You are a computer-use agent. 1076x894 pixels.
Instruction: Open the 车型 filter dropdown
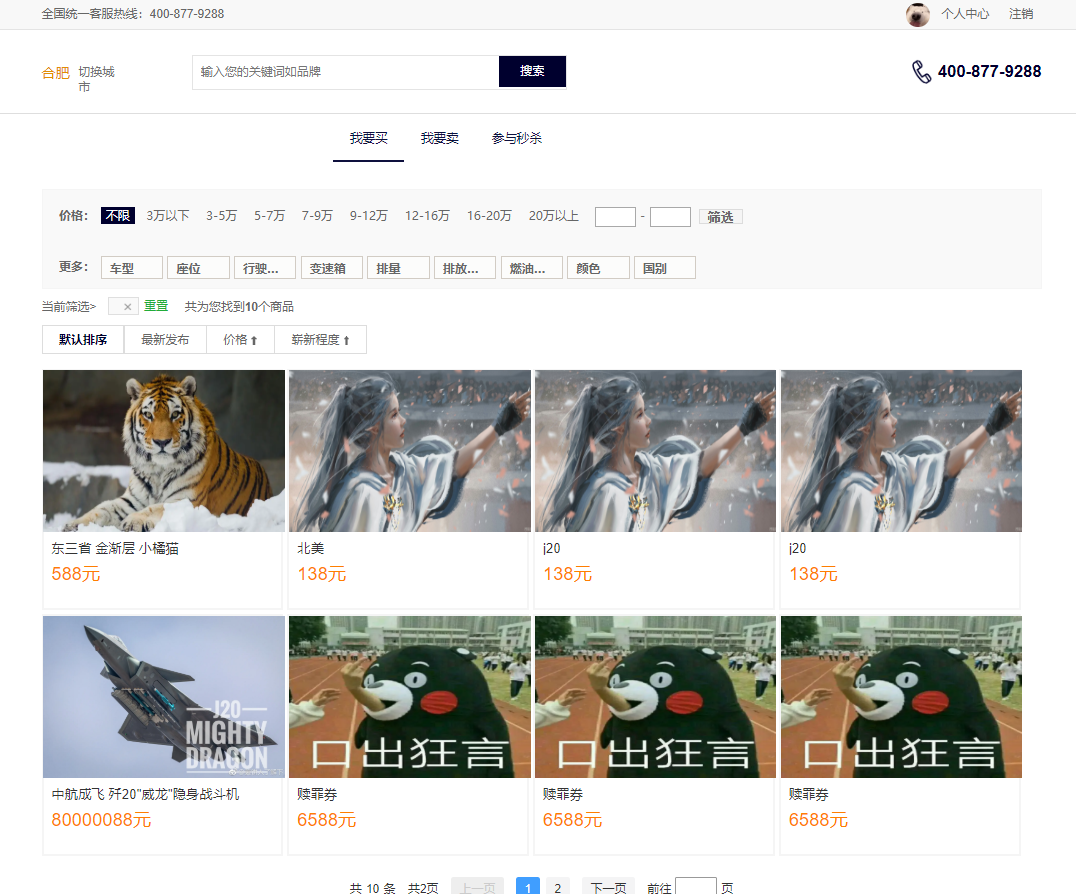[x=131, y=267]
